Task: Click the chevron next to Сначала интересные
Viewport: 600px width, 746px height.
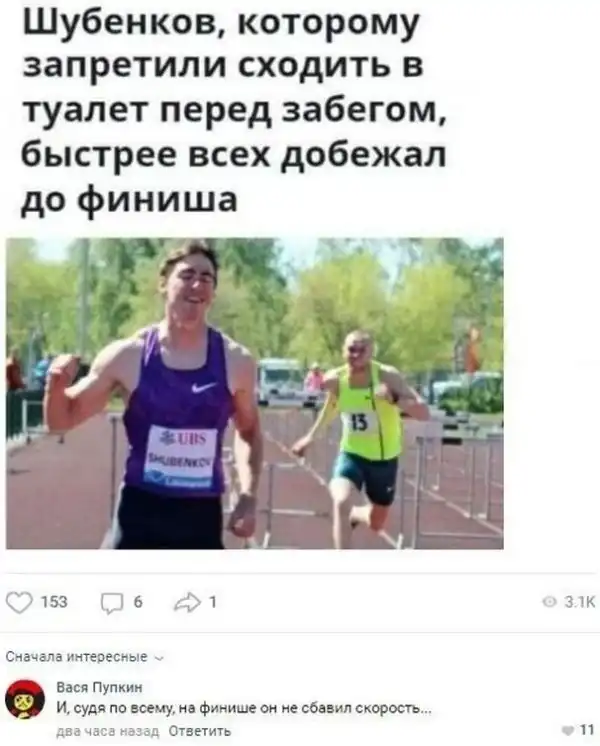Action: pyautogui.click(x=159, y=658)
